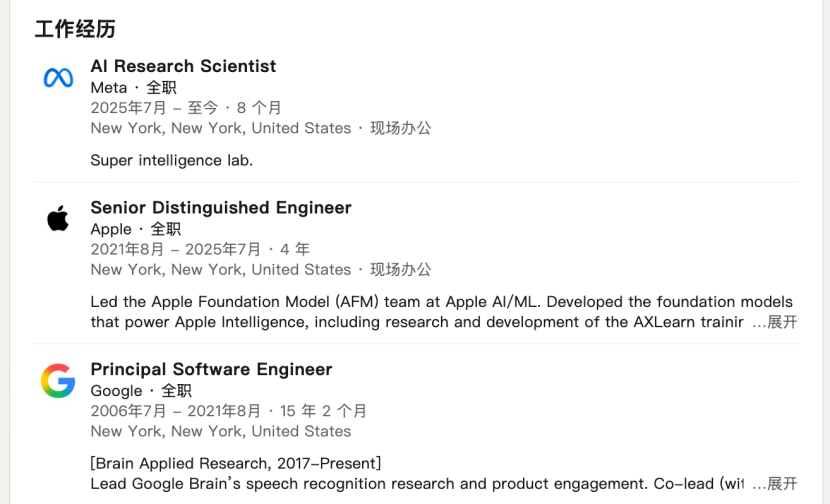This screenshot has width=830, height=504.
Task: Click the 'Super intelligence lab.' description text
Action: [x=171, y=160]
